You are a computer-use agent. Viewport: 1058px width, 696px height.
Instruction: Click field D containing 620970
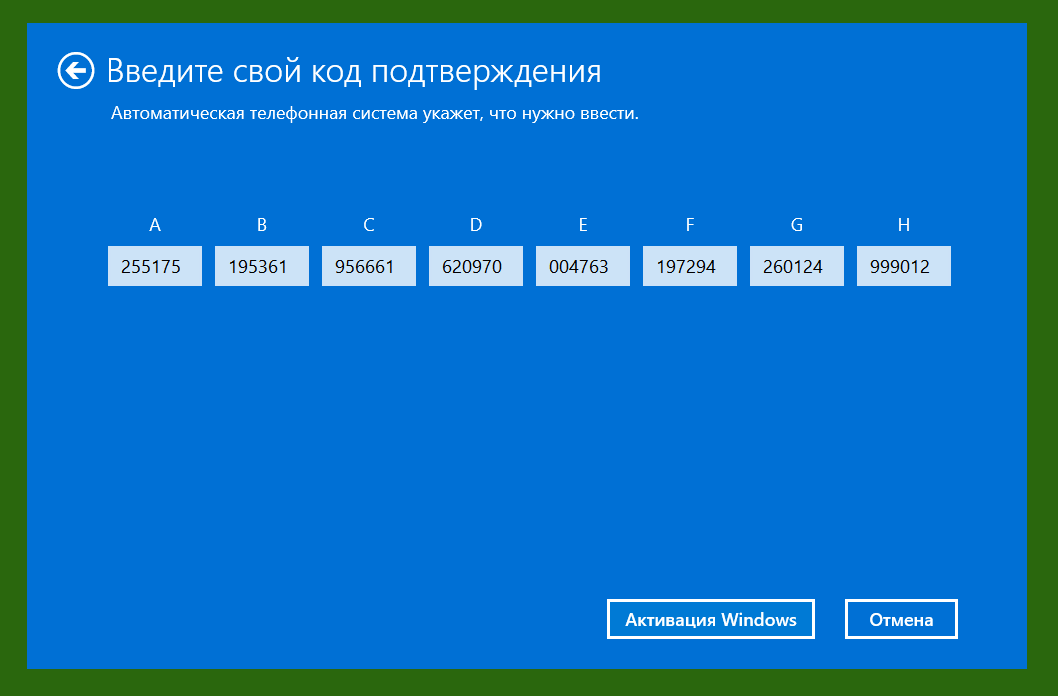[x=476, y=266]
